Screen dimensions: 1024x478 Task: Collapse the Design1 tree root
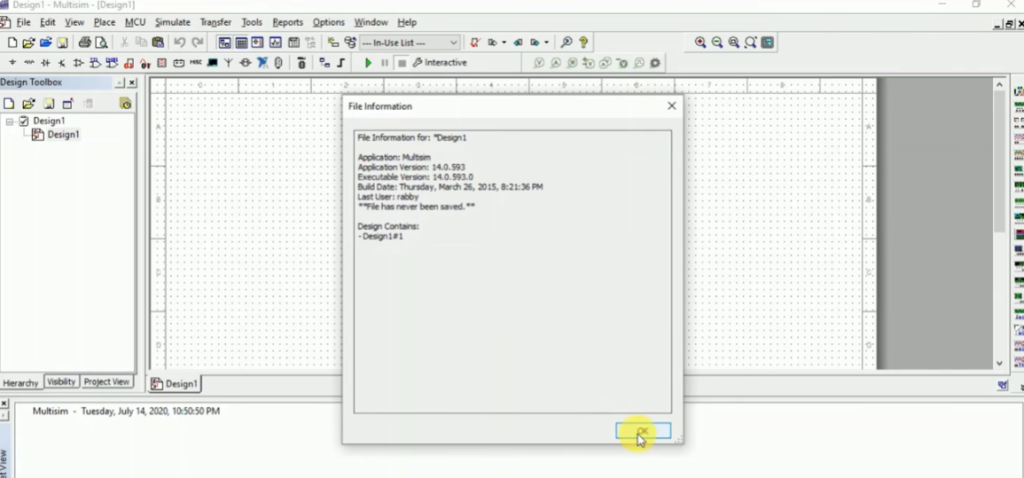click(10, 121)
